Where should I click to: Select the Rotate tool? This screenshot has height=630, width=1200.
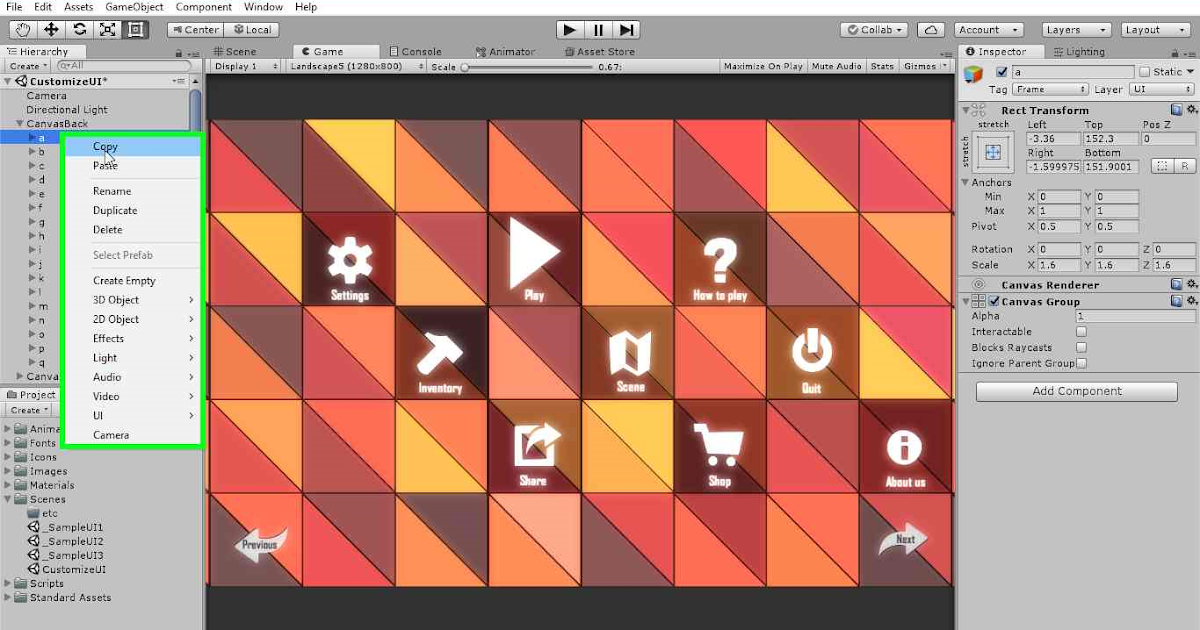(78, 29)
